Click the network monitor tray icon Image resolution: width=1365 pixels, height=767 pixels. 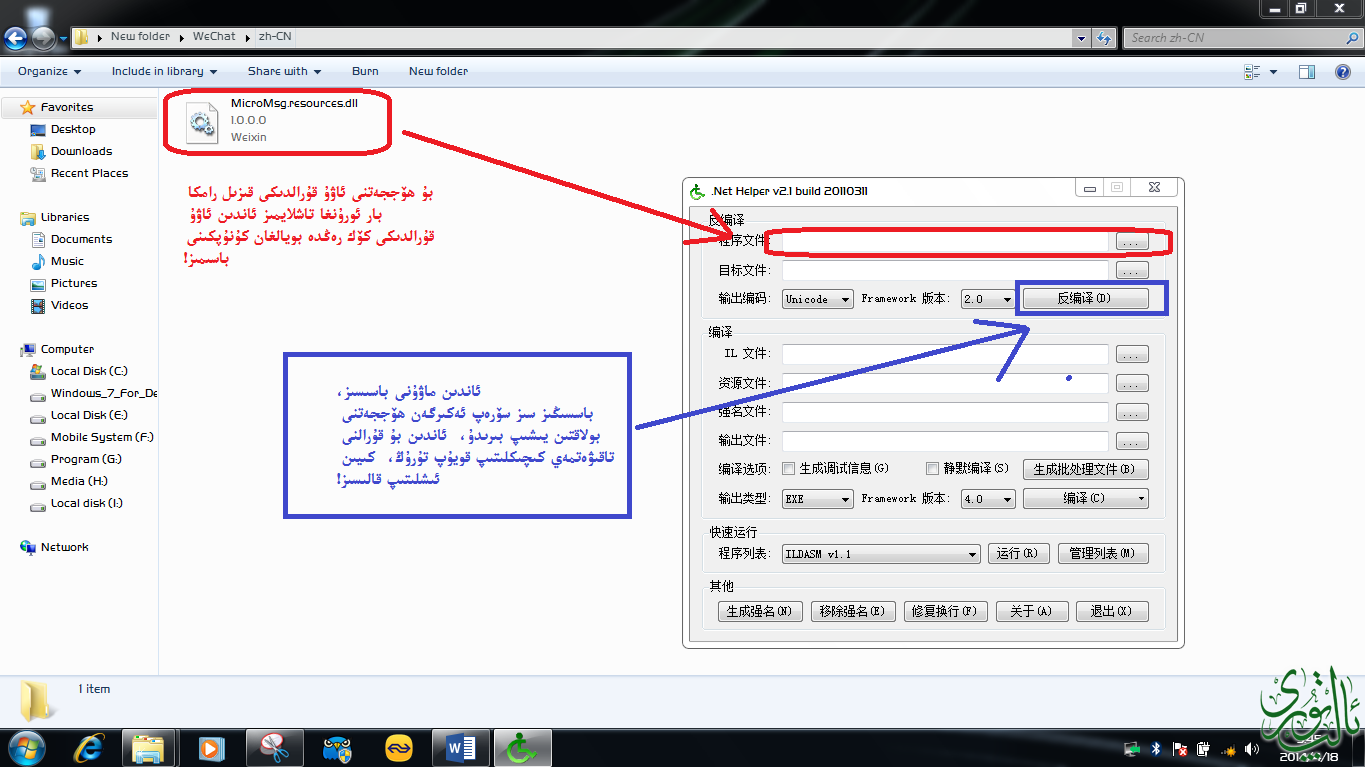pos(1132,749)
